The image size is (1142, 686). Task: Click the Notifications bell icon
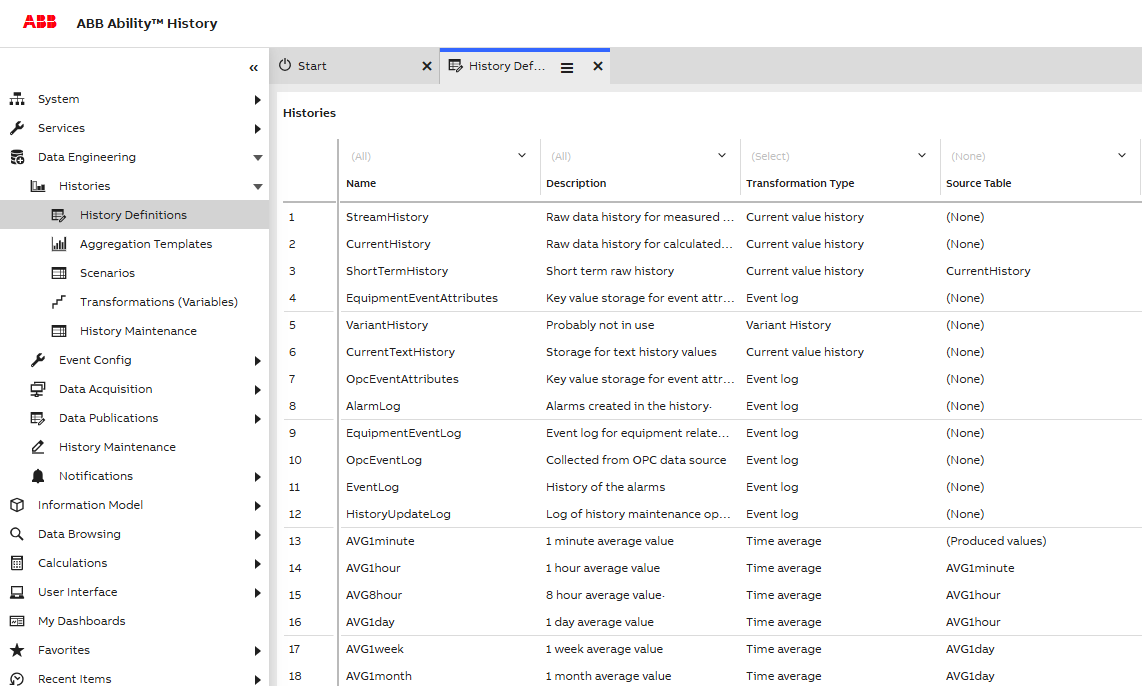[x=38, y=476]
